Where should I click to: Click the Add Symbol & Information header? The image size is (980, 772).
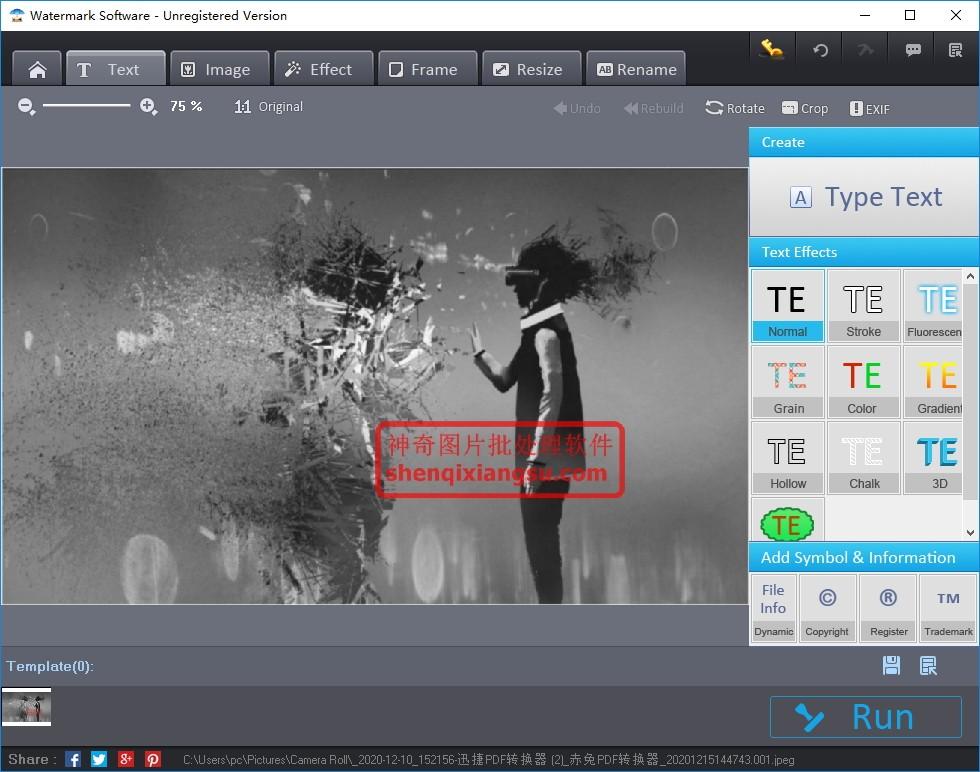(864, 557)
